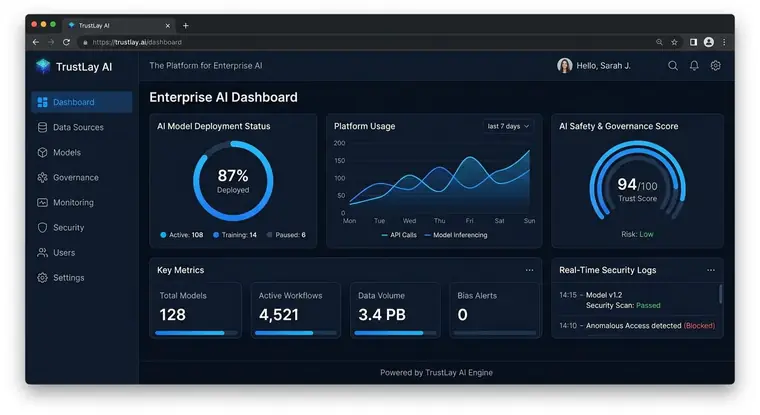Reload the page with browser refresh
Screen dimensions: 760x415
pyautogui.click(x=66, y=42)
